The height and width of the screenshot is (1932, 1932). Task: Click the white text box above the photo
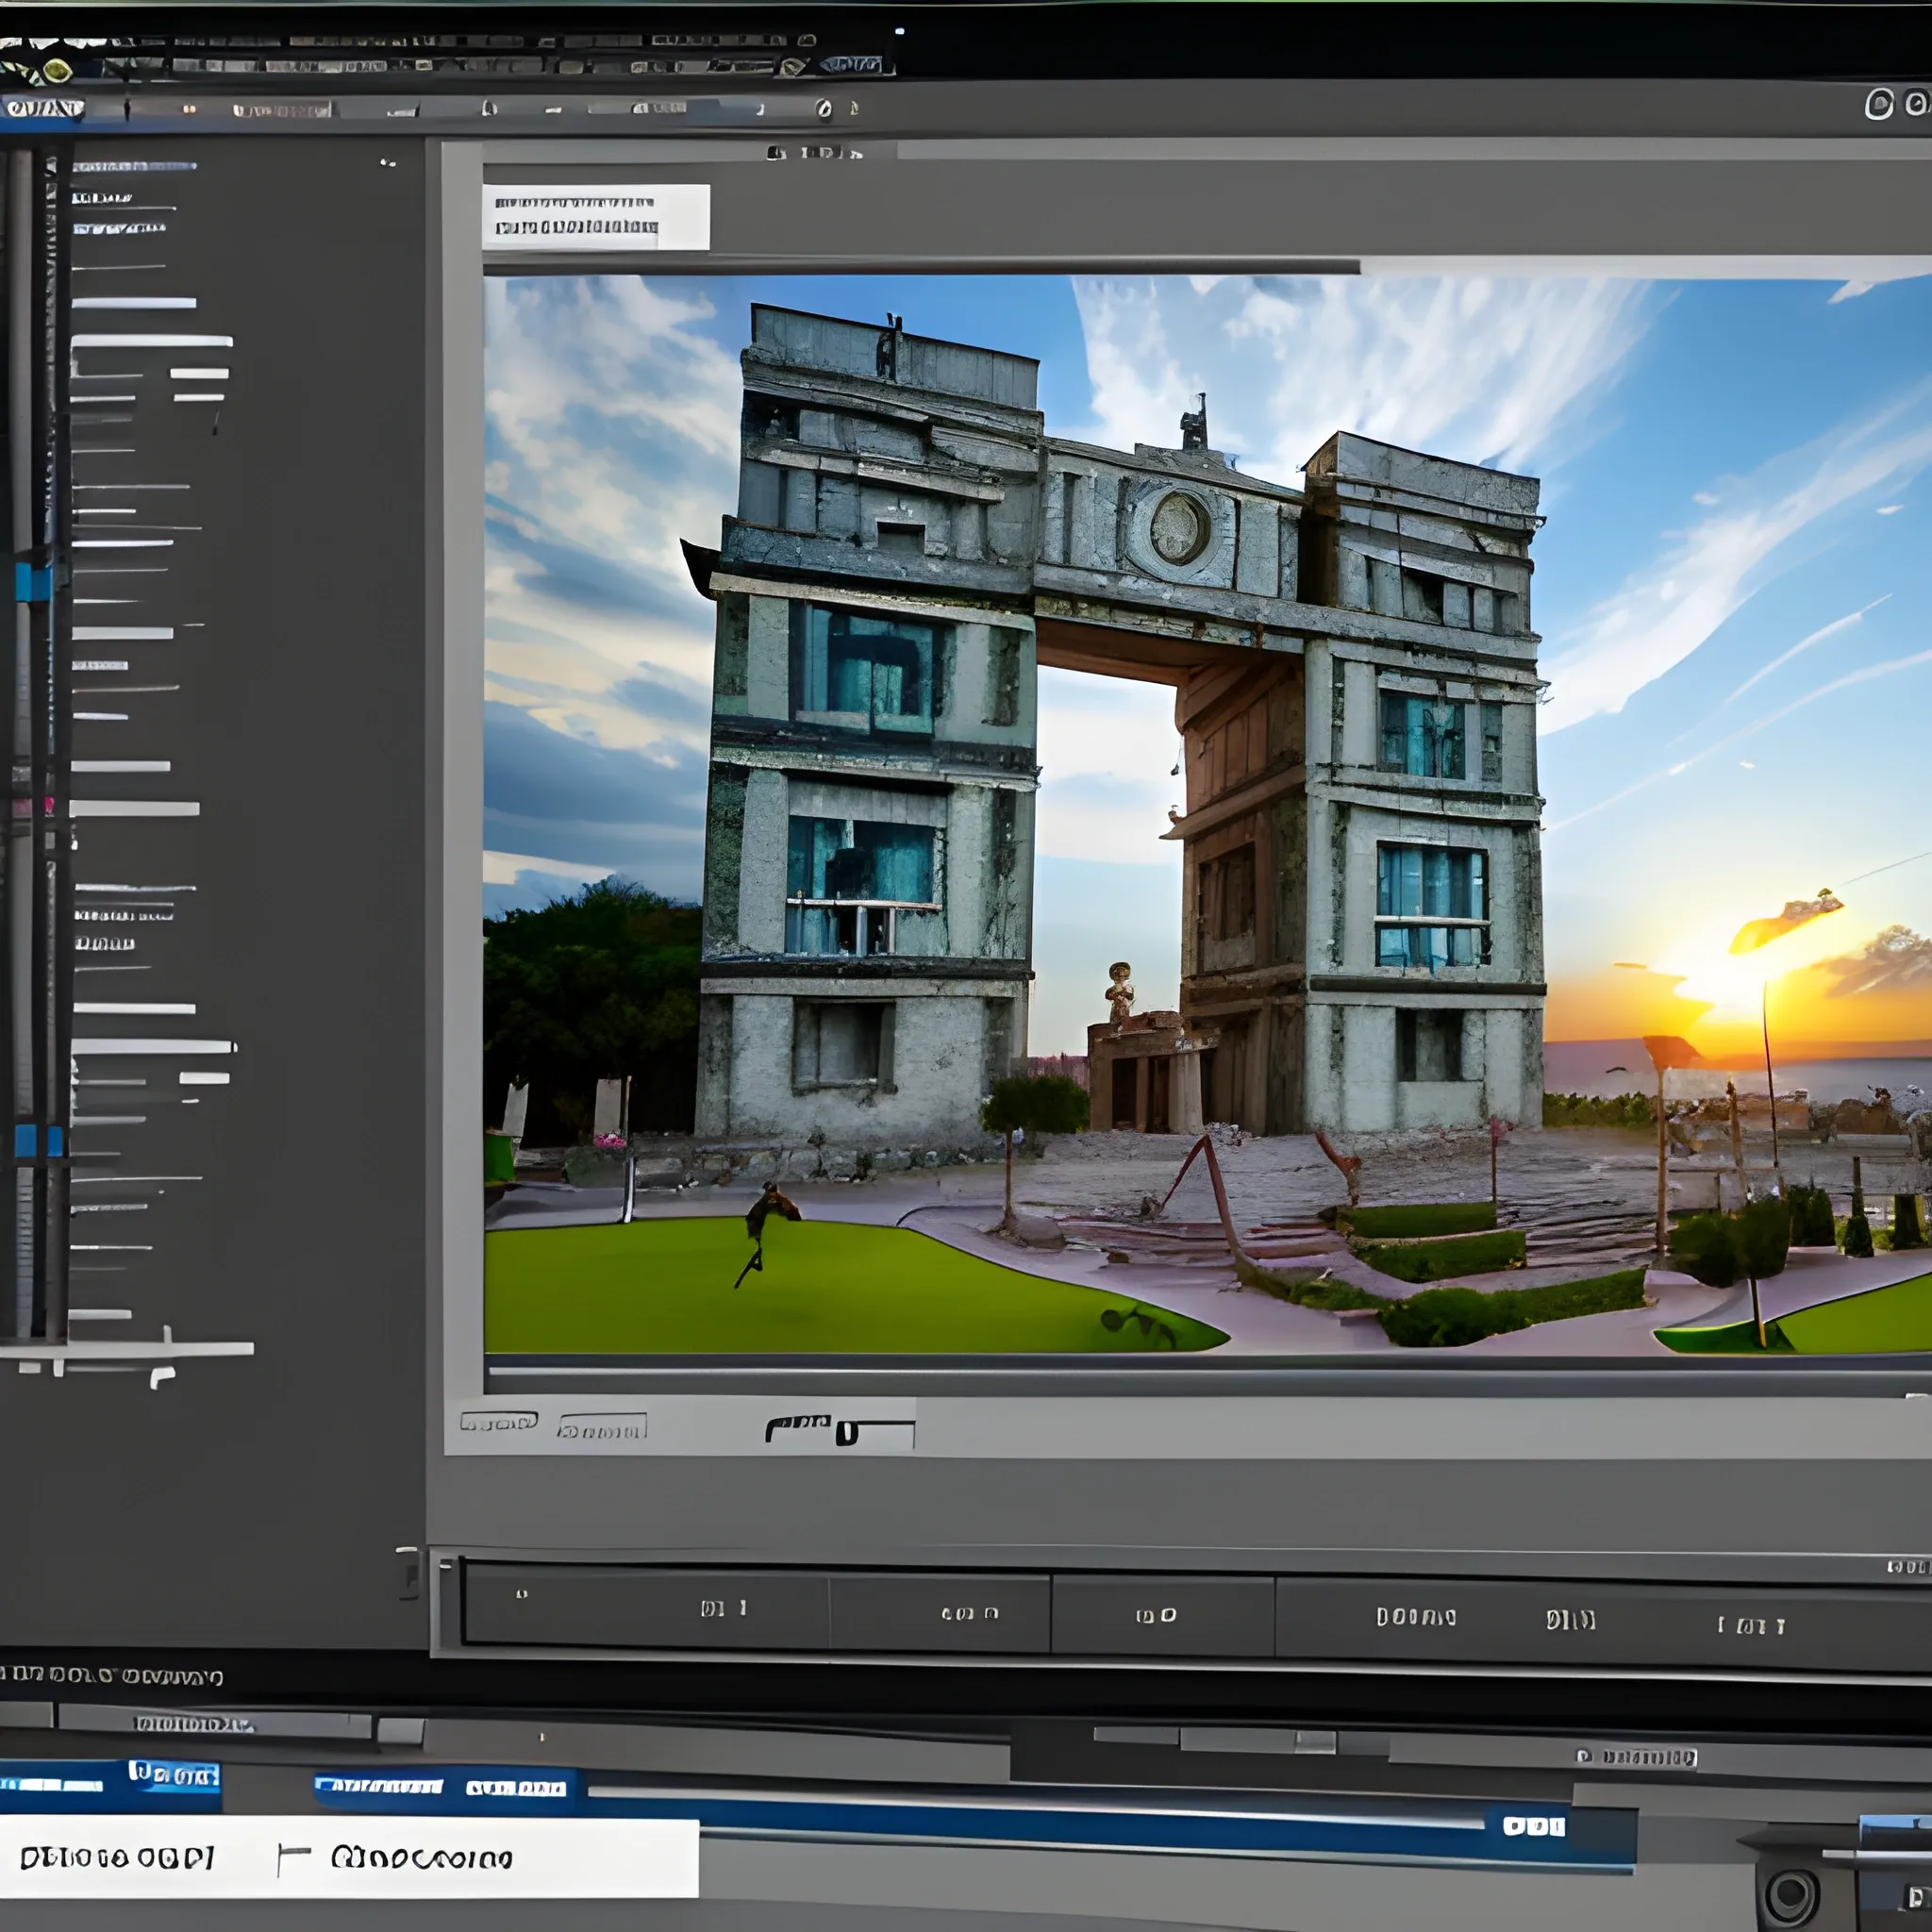596,217
